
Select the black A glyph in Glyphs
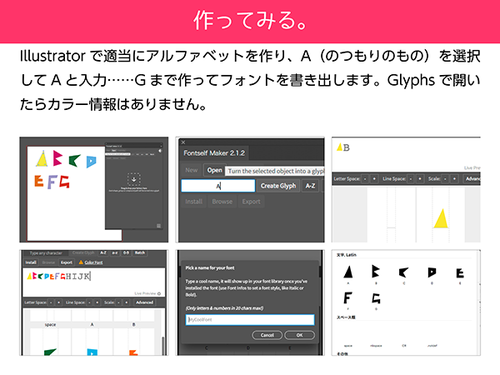[x=348, y=272]
